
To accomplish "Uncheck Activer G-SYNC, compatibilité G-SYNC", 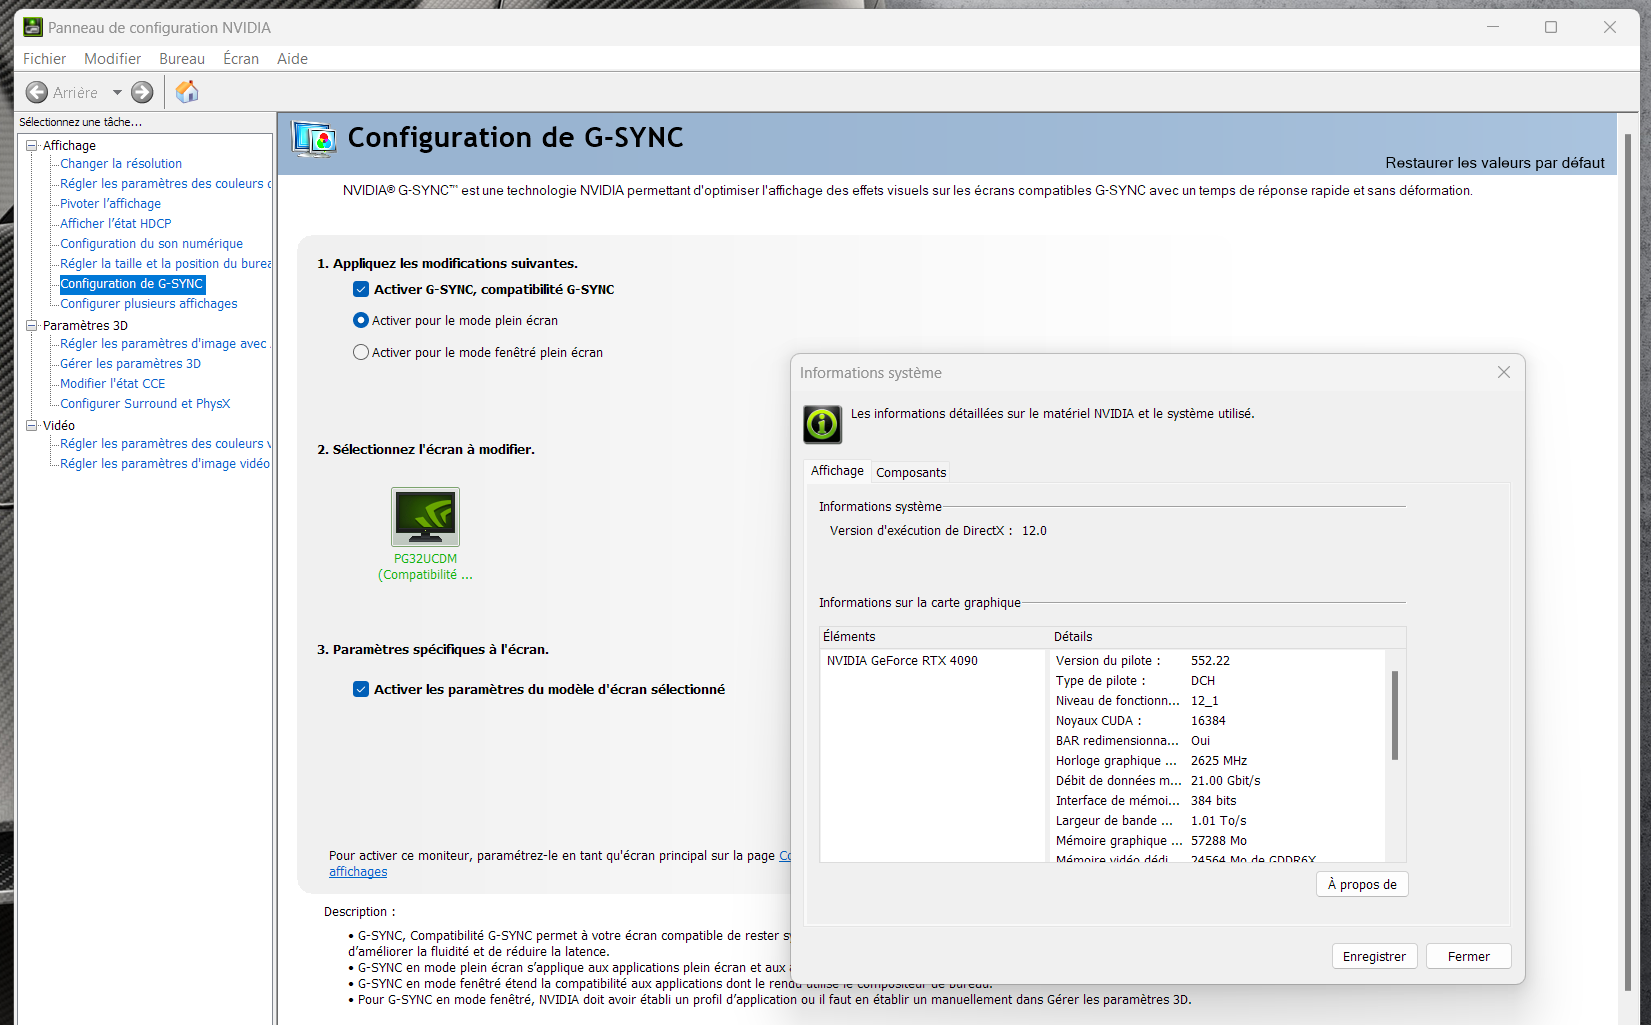I will tap(360, 289).
